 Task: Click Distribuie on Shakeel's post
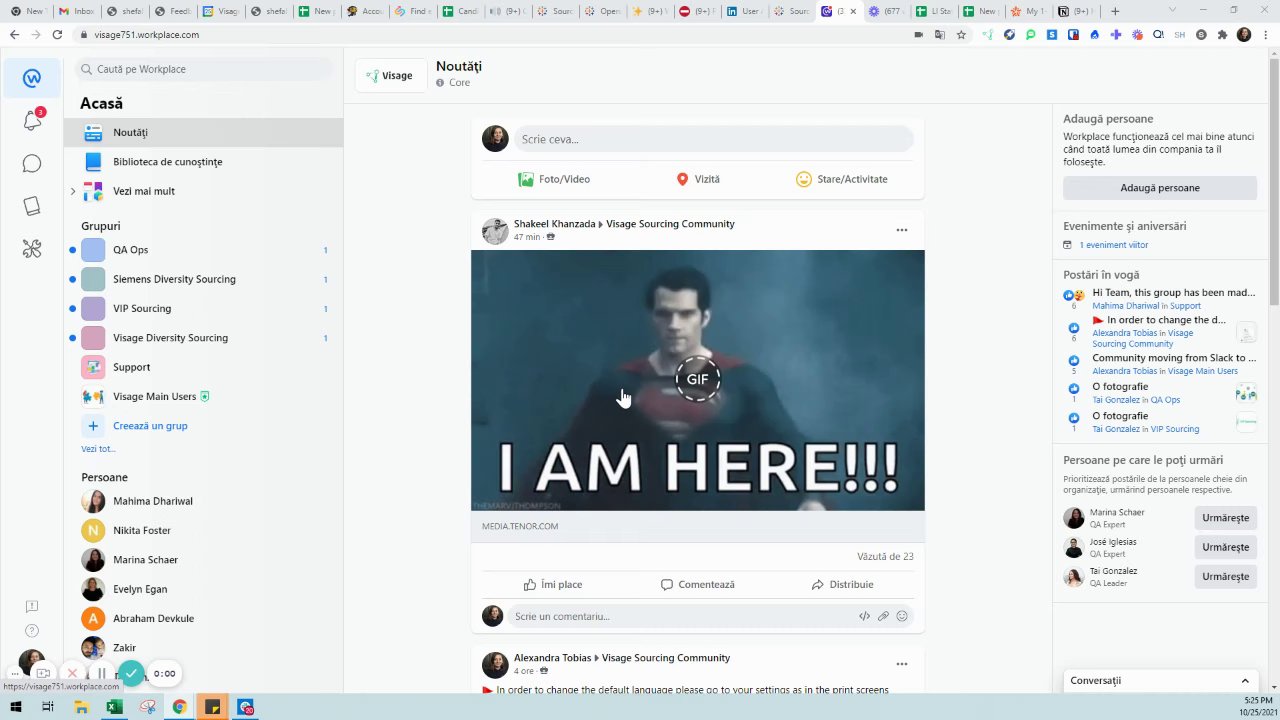tap(843, 584)
